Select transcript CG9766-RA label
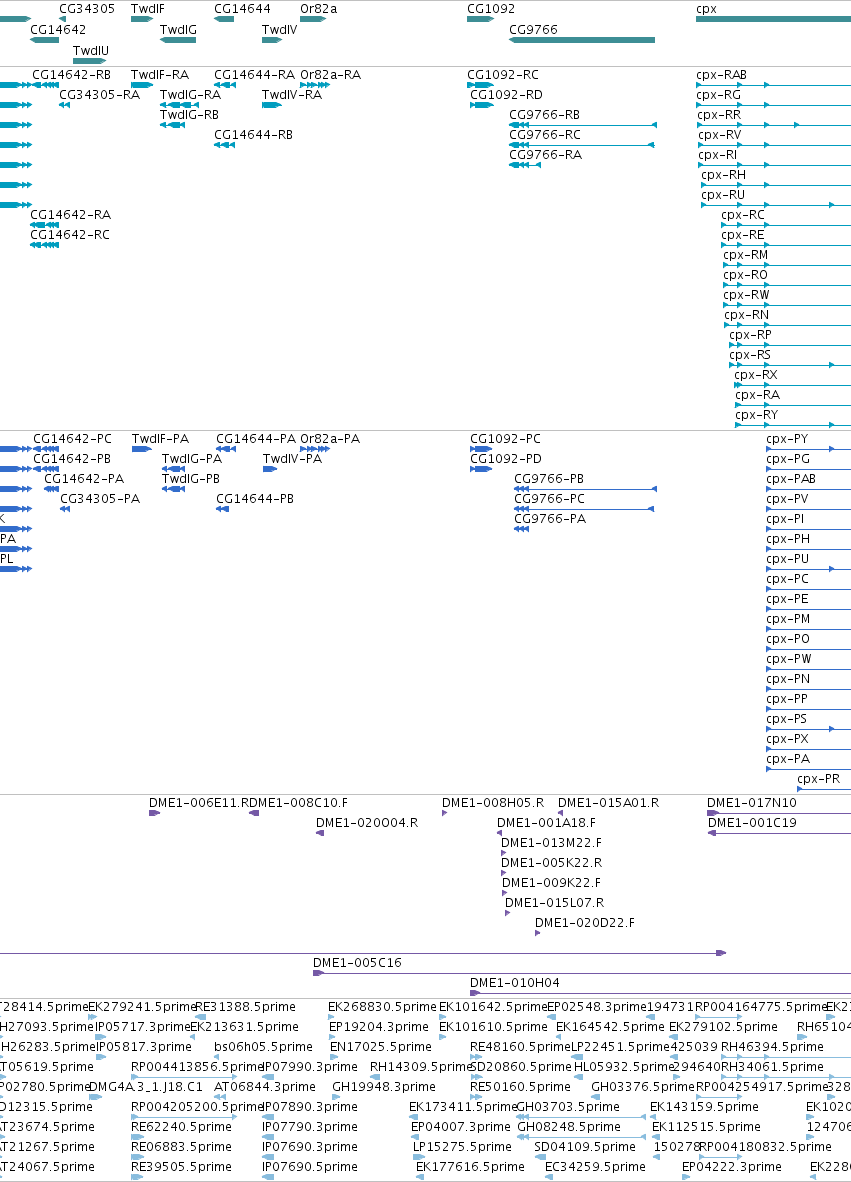 545,155
